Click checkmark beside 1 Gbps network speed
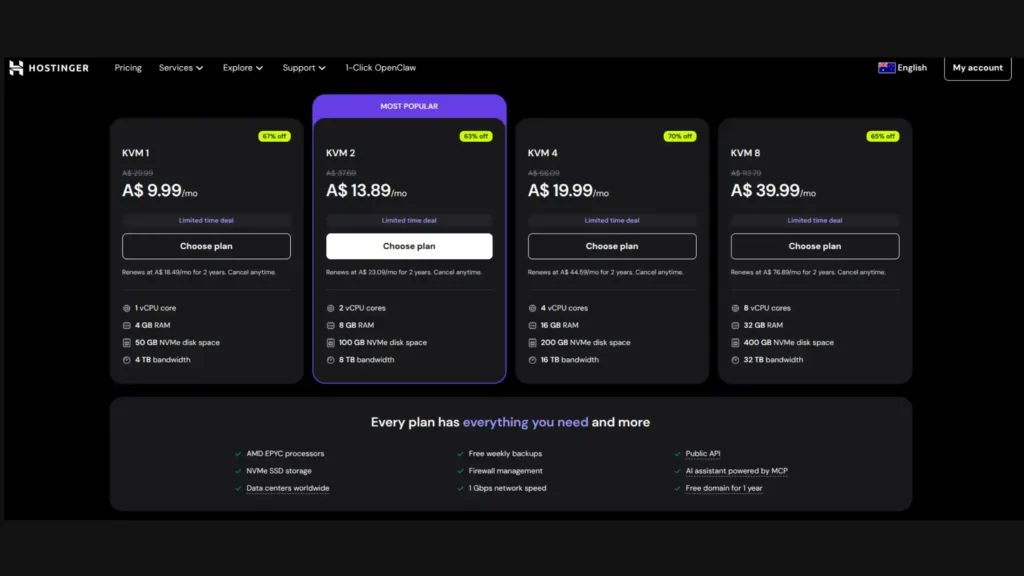 pyautogui.click(x=460, y=488)
